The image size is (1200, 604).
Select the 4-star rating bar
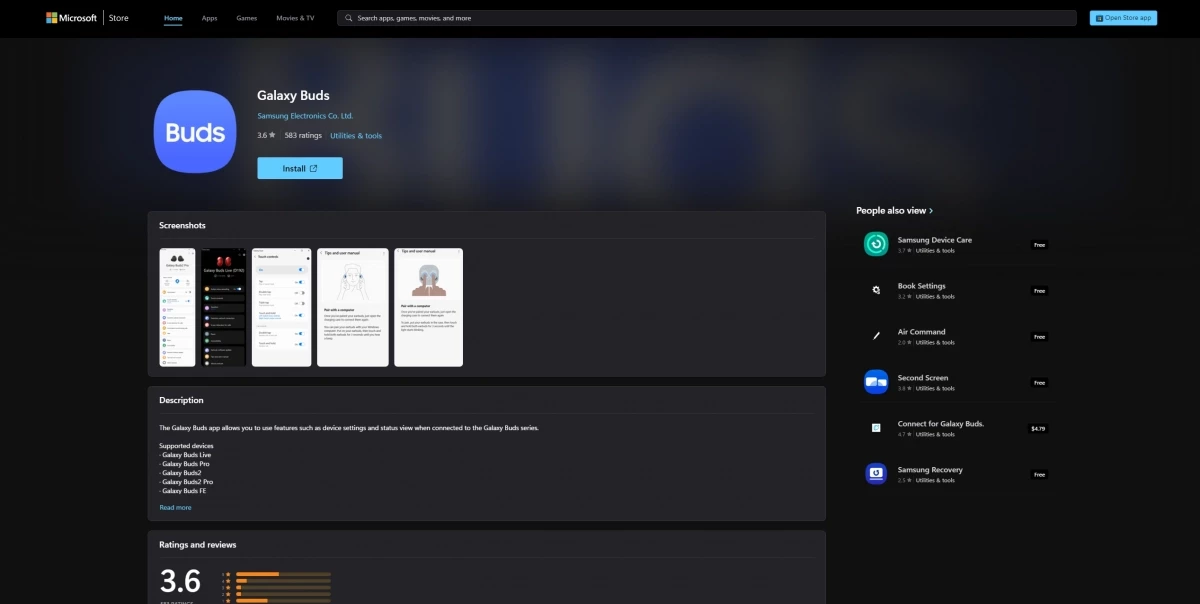point(283,581)
